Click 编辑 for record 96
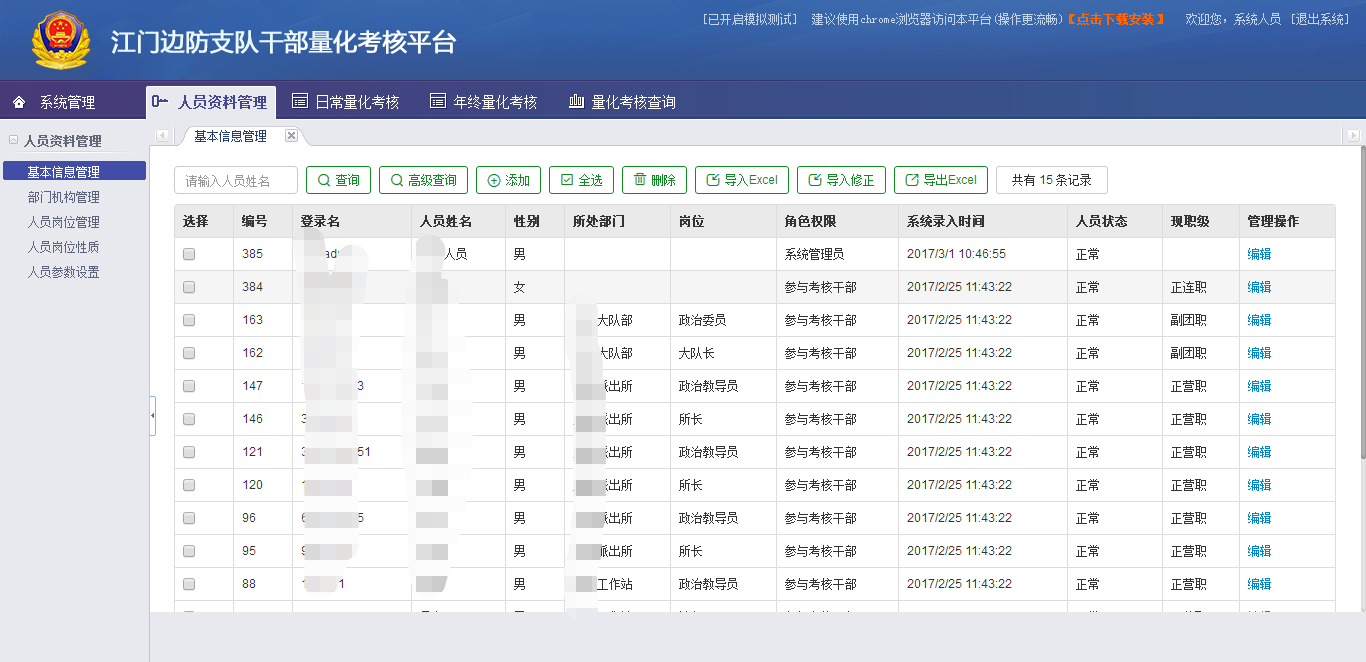Viewport: 1366px width, 662px height. click(1259, 518)
